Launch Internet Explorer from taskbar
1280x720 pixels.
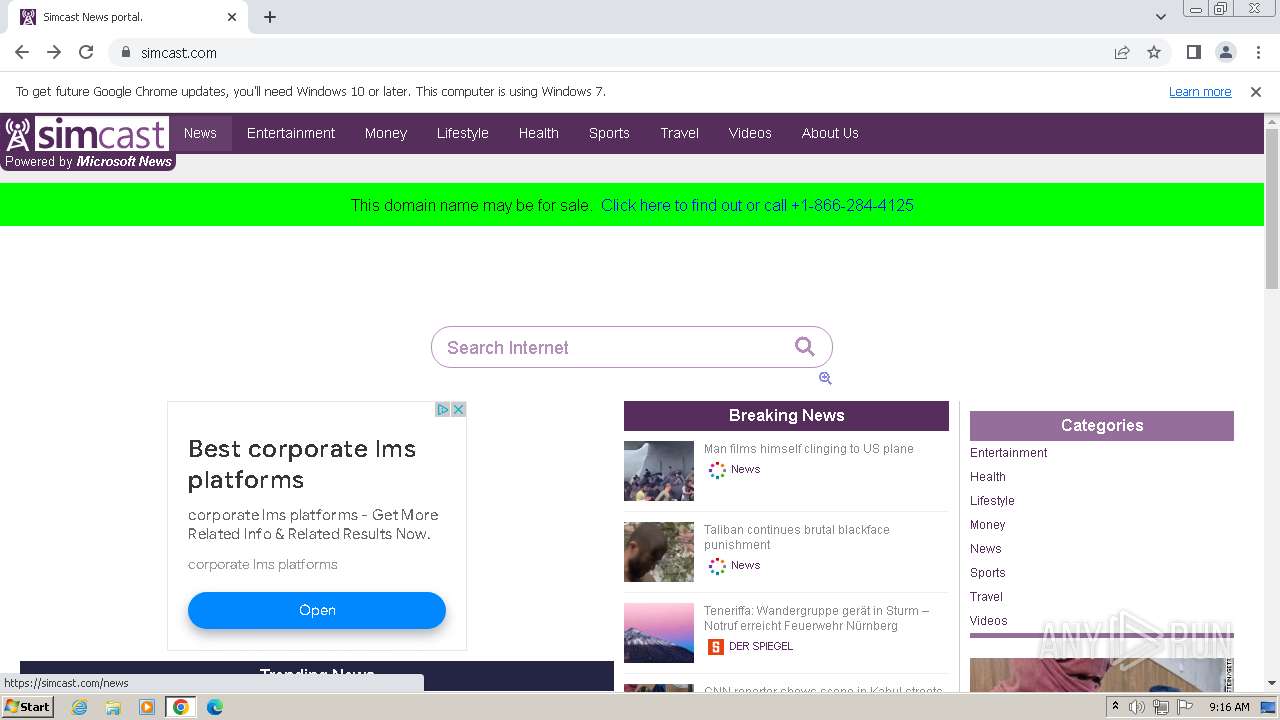(x=80, y=707)
